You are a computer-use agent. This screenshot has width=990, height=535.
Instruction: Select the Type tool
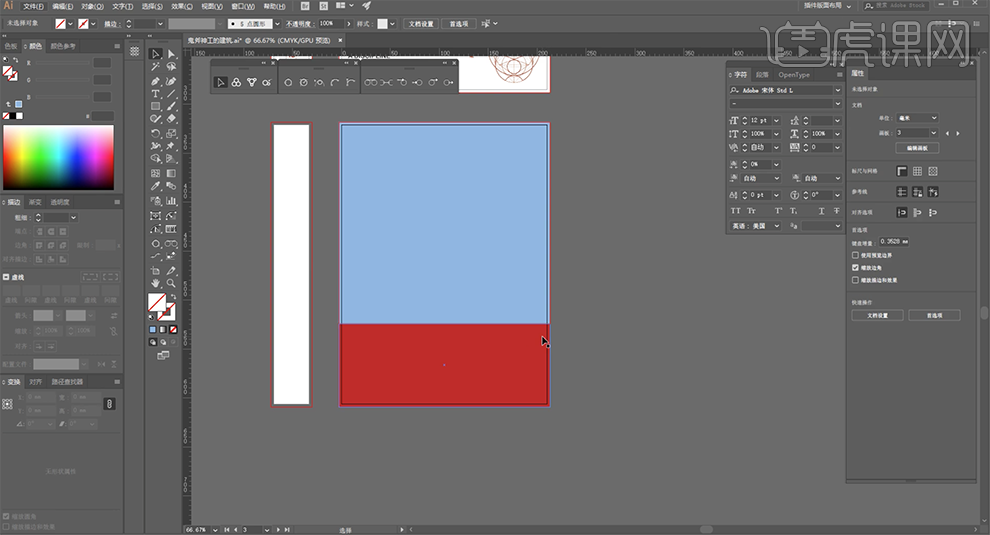click(155, 93)
